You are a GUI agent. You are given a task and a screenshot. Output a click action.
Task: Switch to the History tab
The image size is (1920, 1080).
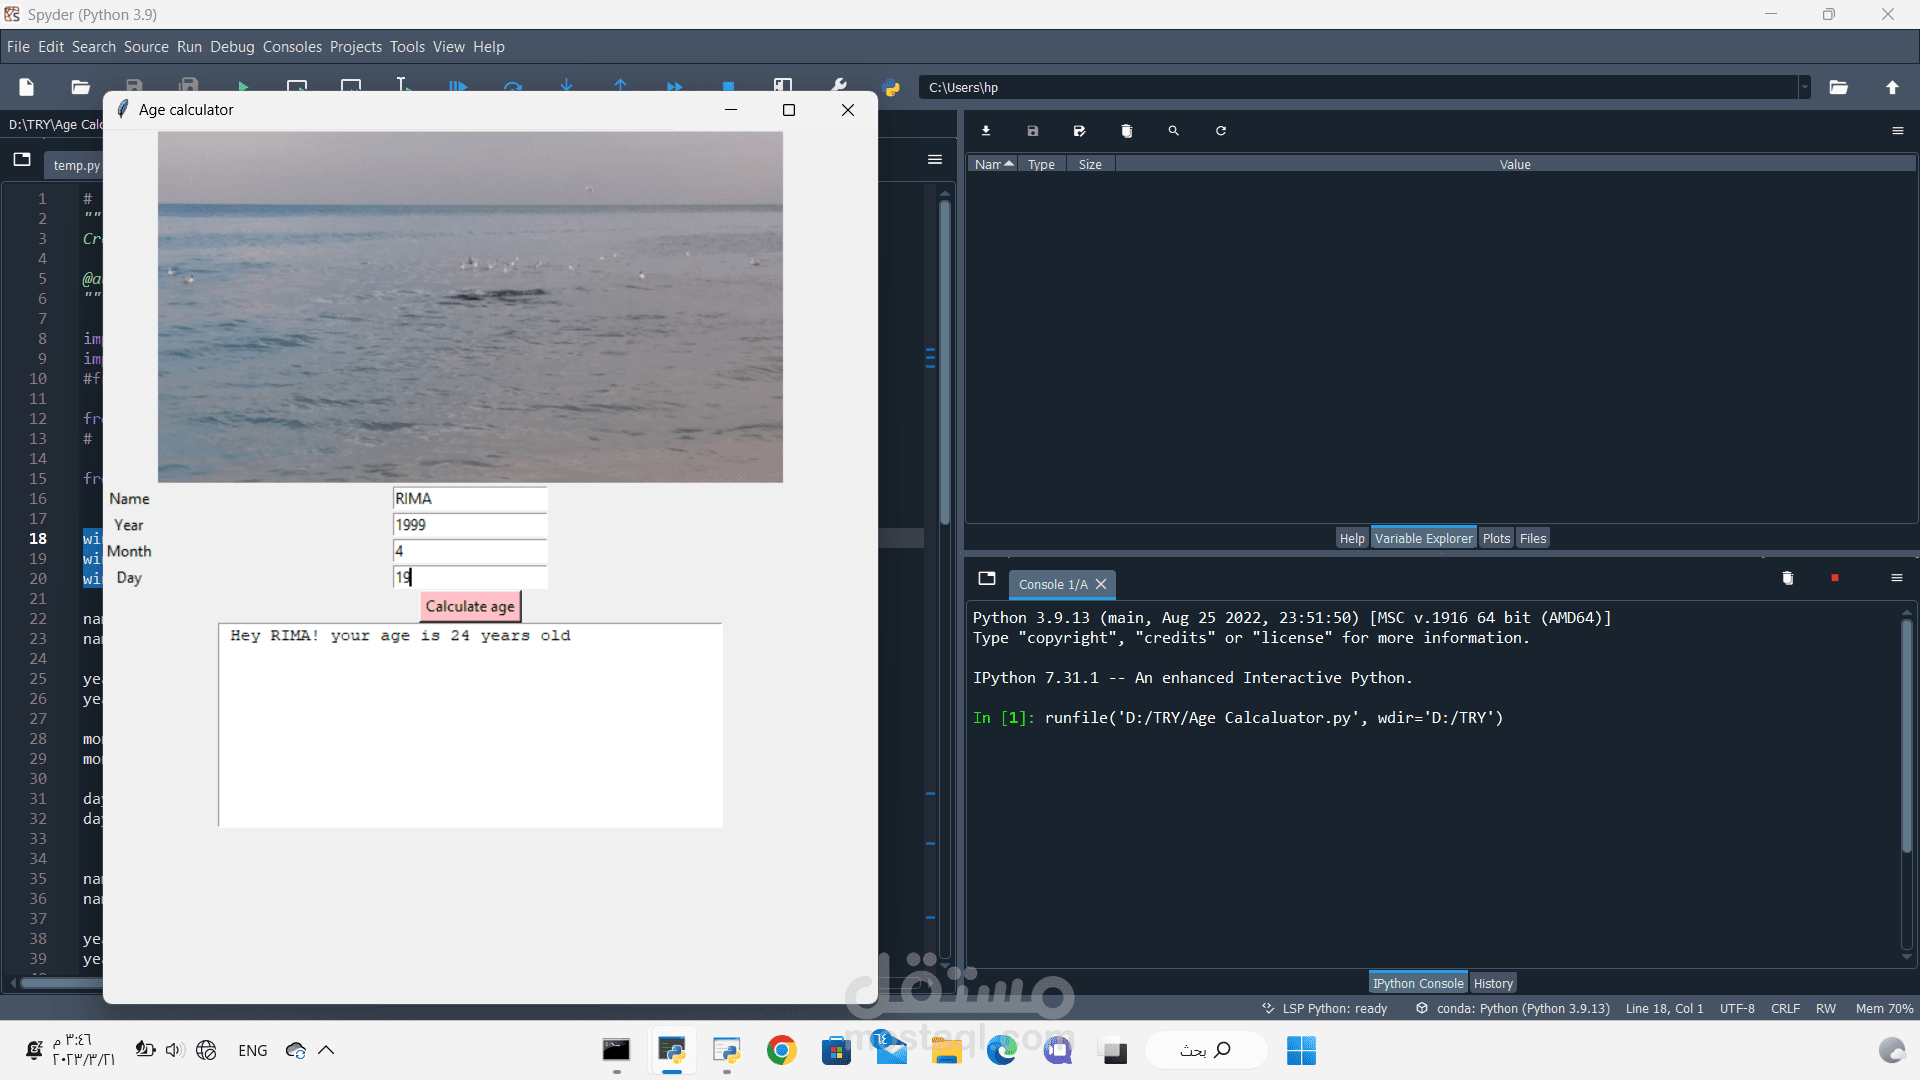(x=1493, y=983)
